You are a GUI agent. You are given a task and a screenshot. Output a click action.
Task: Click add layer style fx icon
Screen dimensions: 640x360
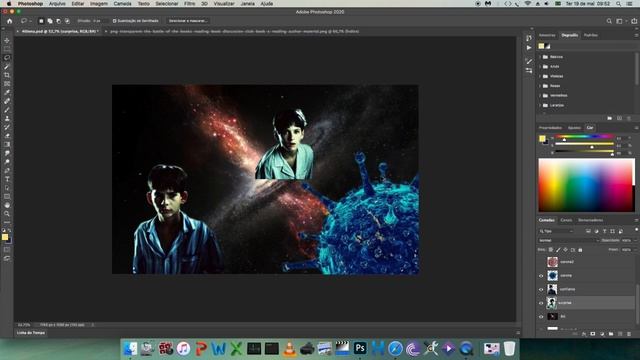pyautogui.click(x=584, y=334)
